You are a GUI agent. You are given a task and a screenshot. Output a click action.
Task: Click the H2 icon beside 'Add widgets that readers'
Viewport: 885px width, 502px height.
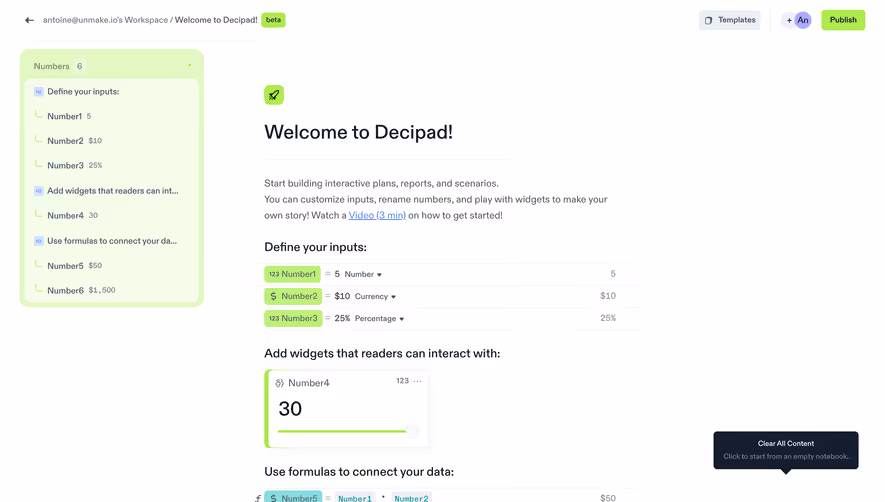pyautogui.click(x=38, y=191)
